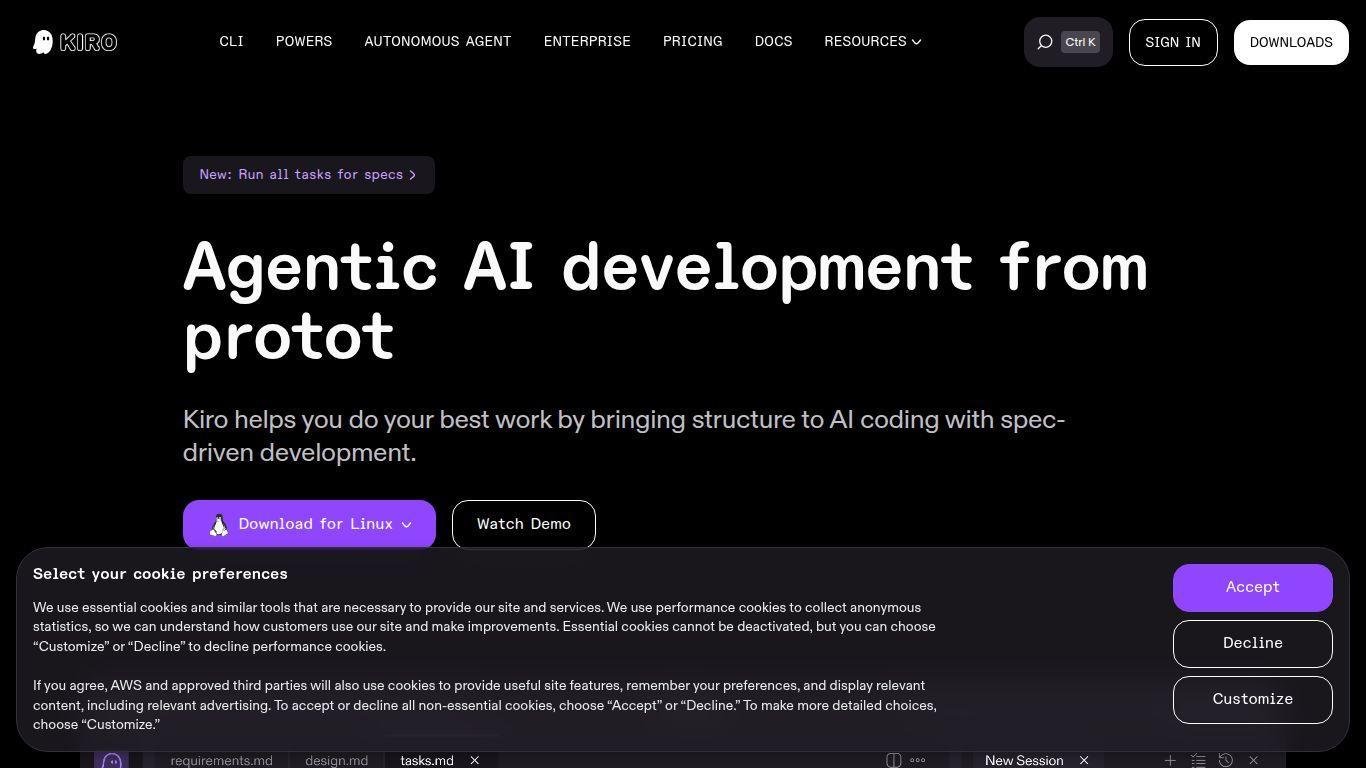Open the 'New: Run all tasks for specs' announcement
The height and width of the screenshot is (768, 1366).
[308, 175]
